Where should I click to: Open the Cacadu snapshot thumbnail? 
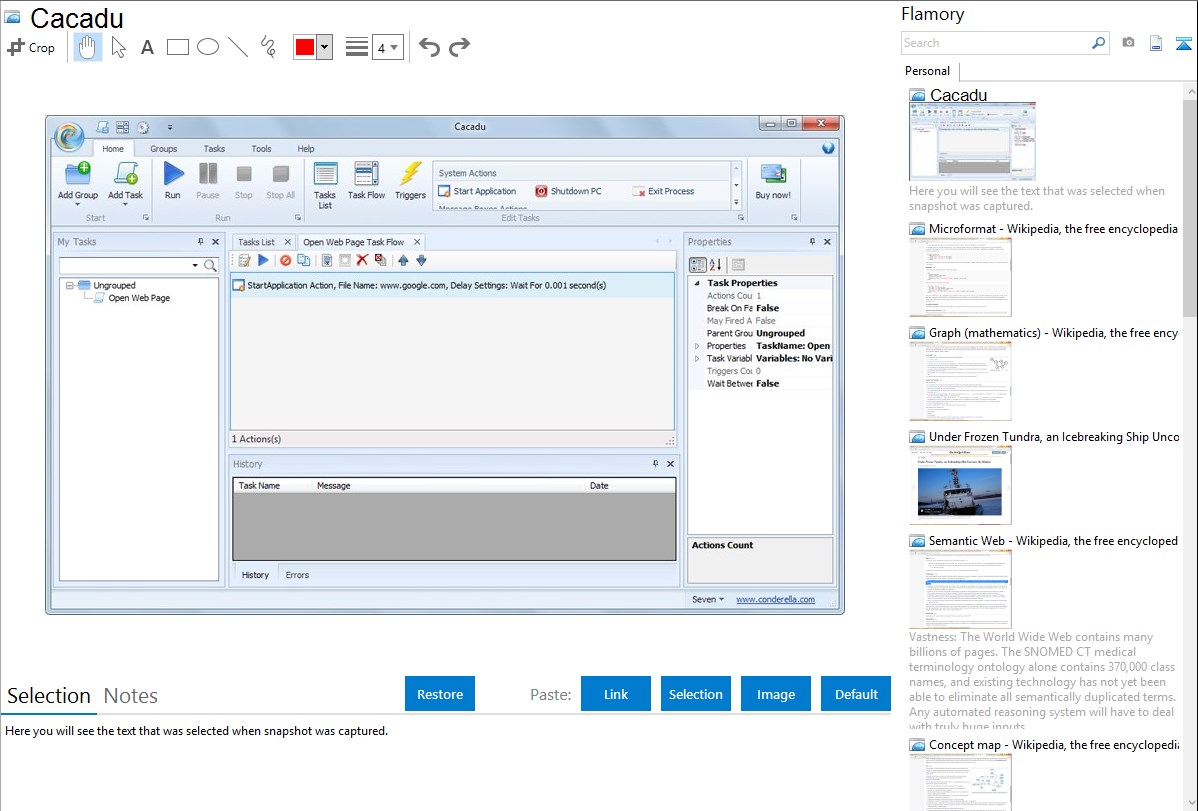pyautogui.click(x=972, y=141)
